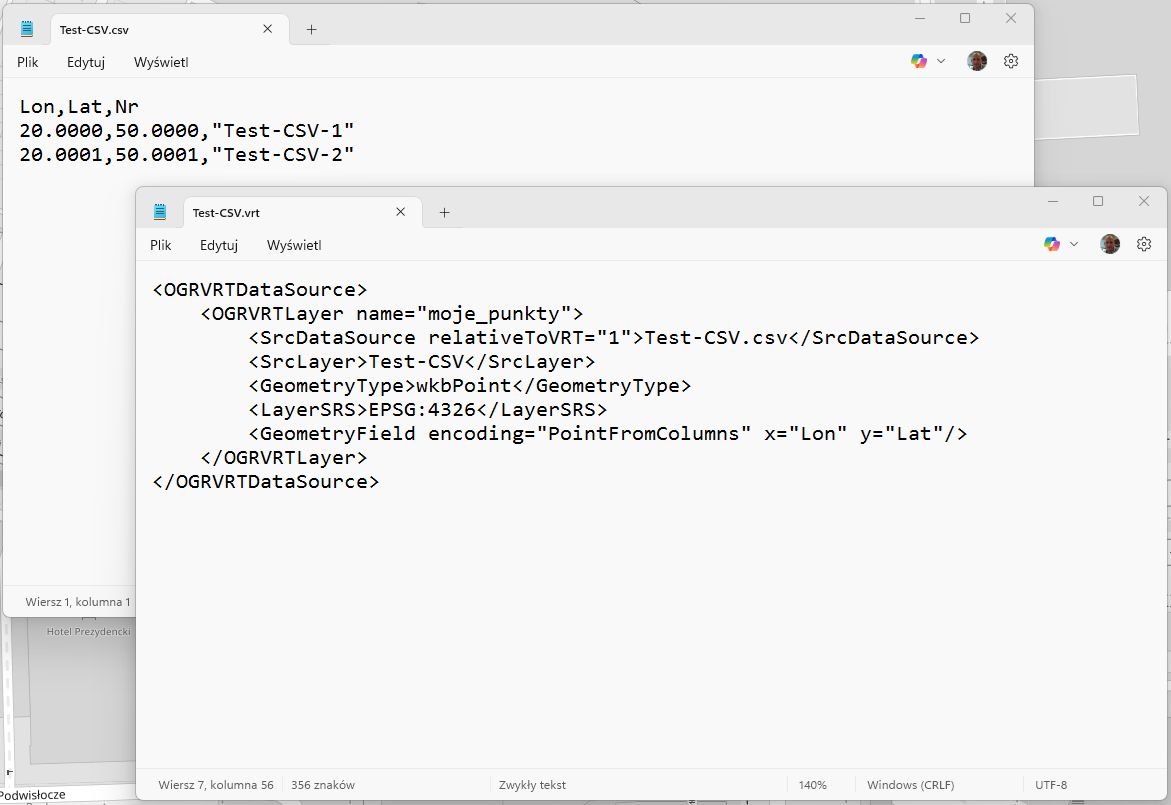
Task: Click the profile avatar in Test-CSV.vrt window
Action: click(x=1110, y=244)
